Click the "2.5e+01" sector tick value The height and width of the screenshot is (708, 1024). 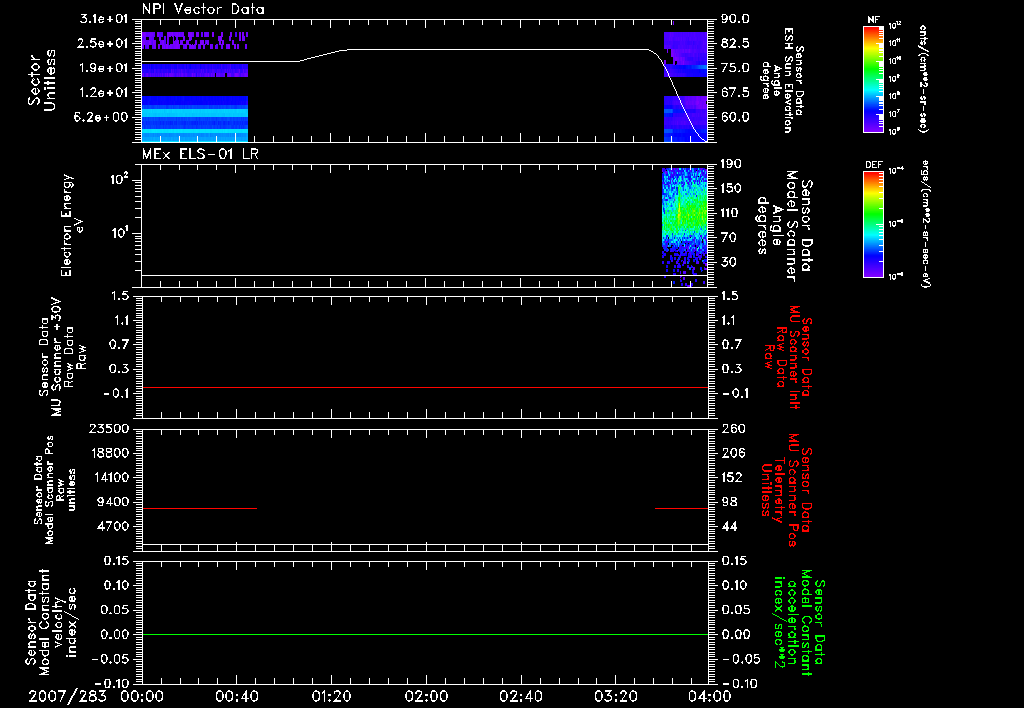pyautogui.click(x=104, y=43)
